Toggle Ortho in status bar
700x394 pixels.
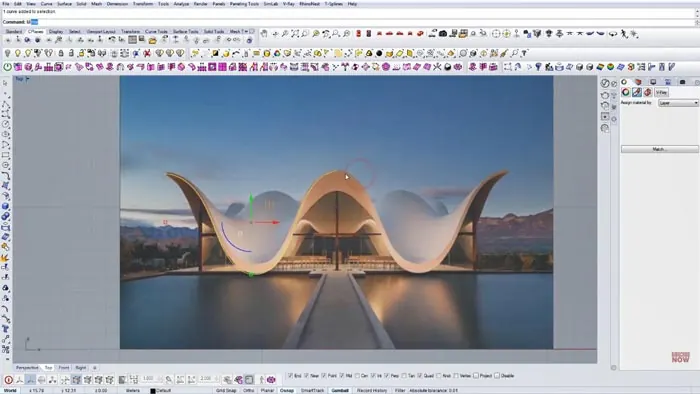pyautogui.click(x=248, y=390)
